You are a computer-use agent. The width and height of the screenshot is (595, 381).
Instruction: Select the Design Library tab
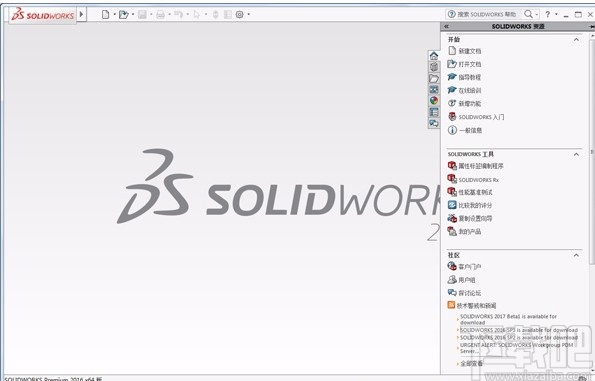click(434, 67)
